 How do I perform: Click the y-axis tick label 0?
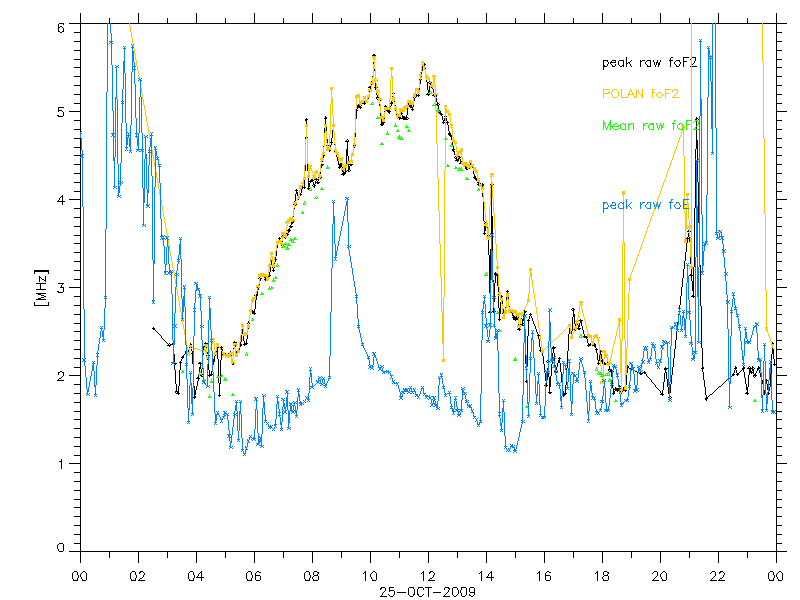[x=62, y=548]
